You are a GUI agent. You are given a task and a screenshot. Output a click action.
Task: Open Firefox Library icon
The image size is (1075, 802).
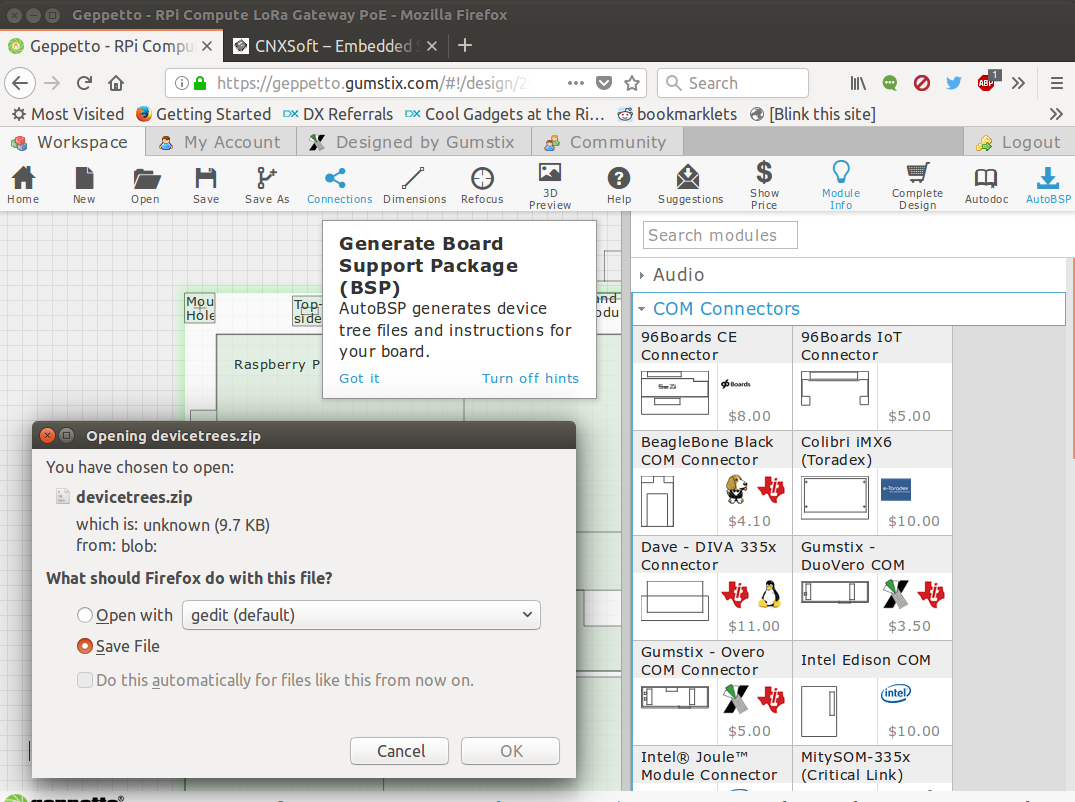pyautogui.click(x=858, y=83)
